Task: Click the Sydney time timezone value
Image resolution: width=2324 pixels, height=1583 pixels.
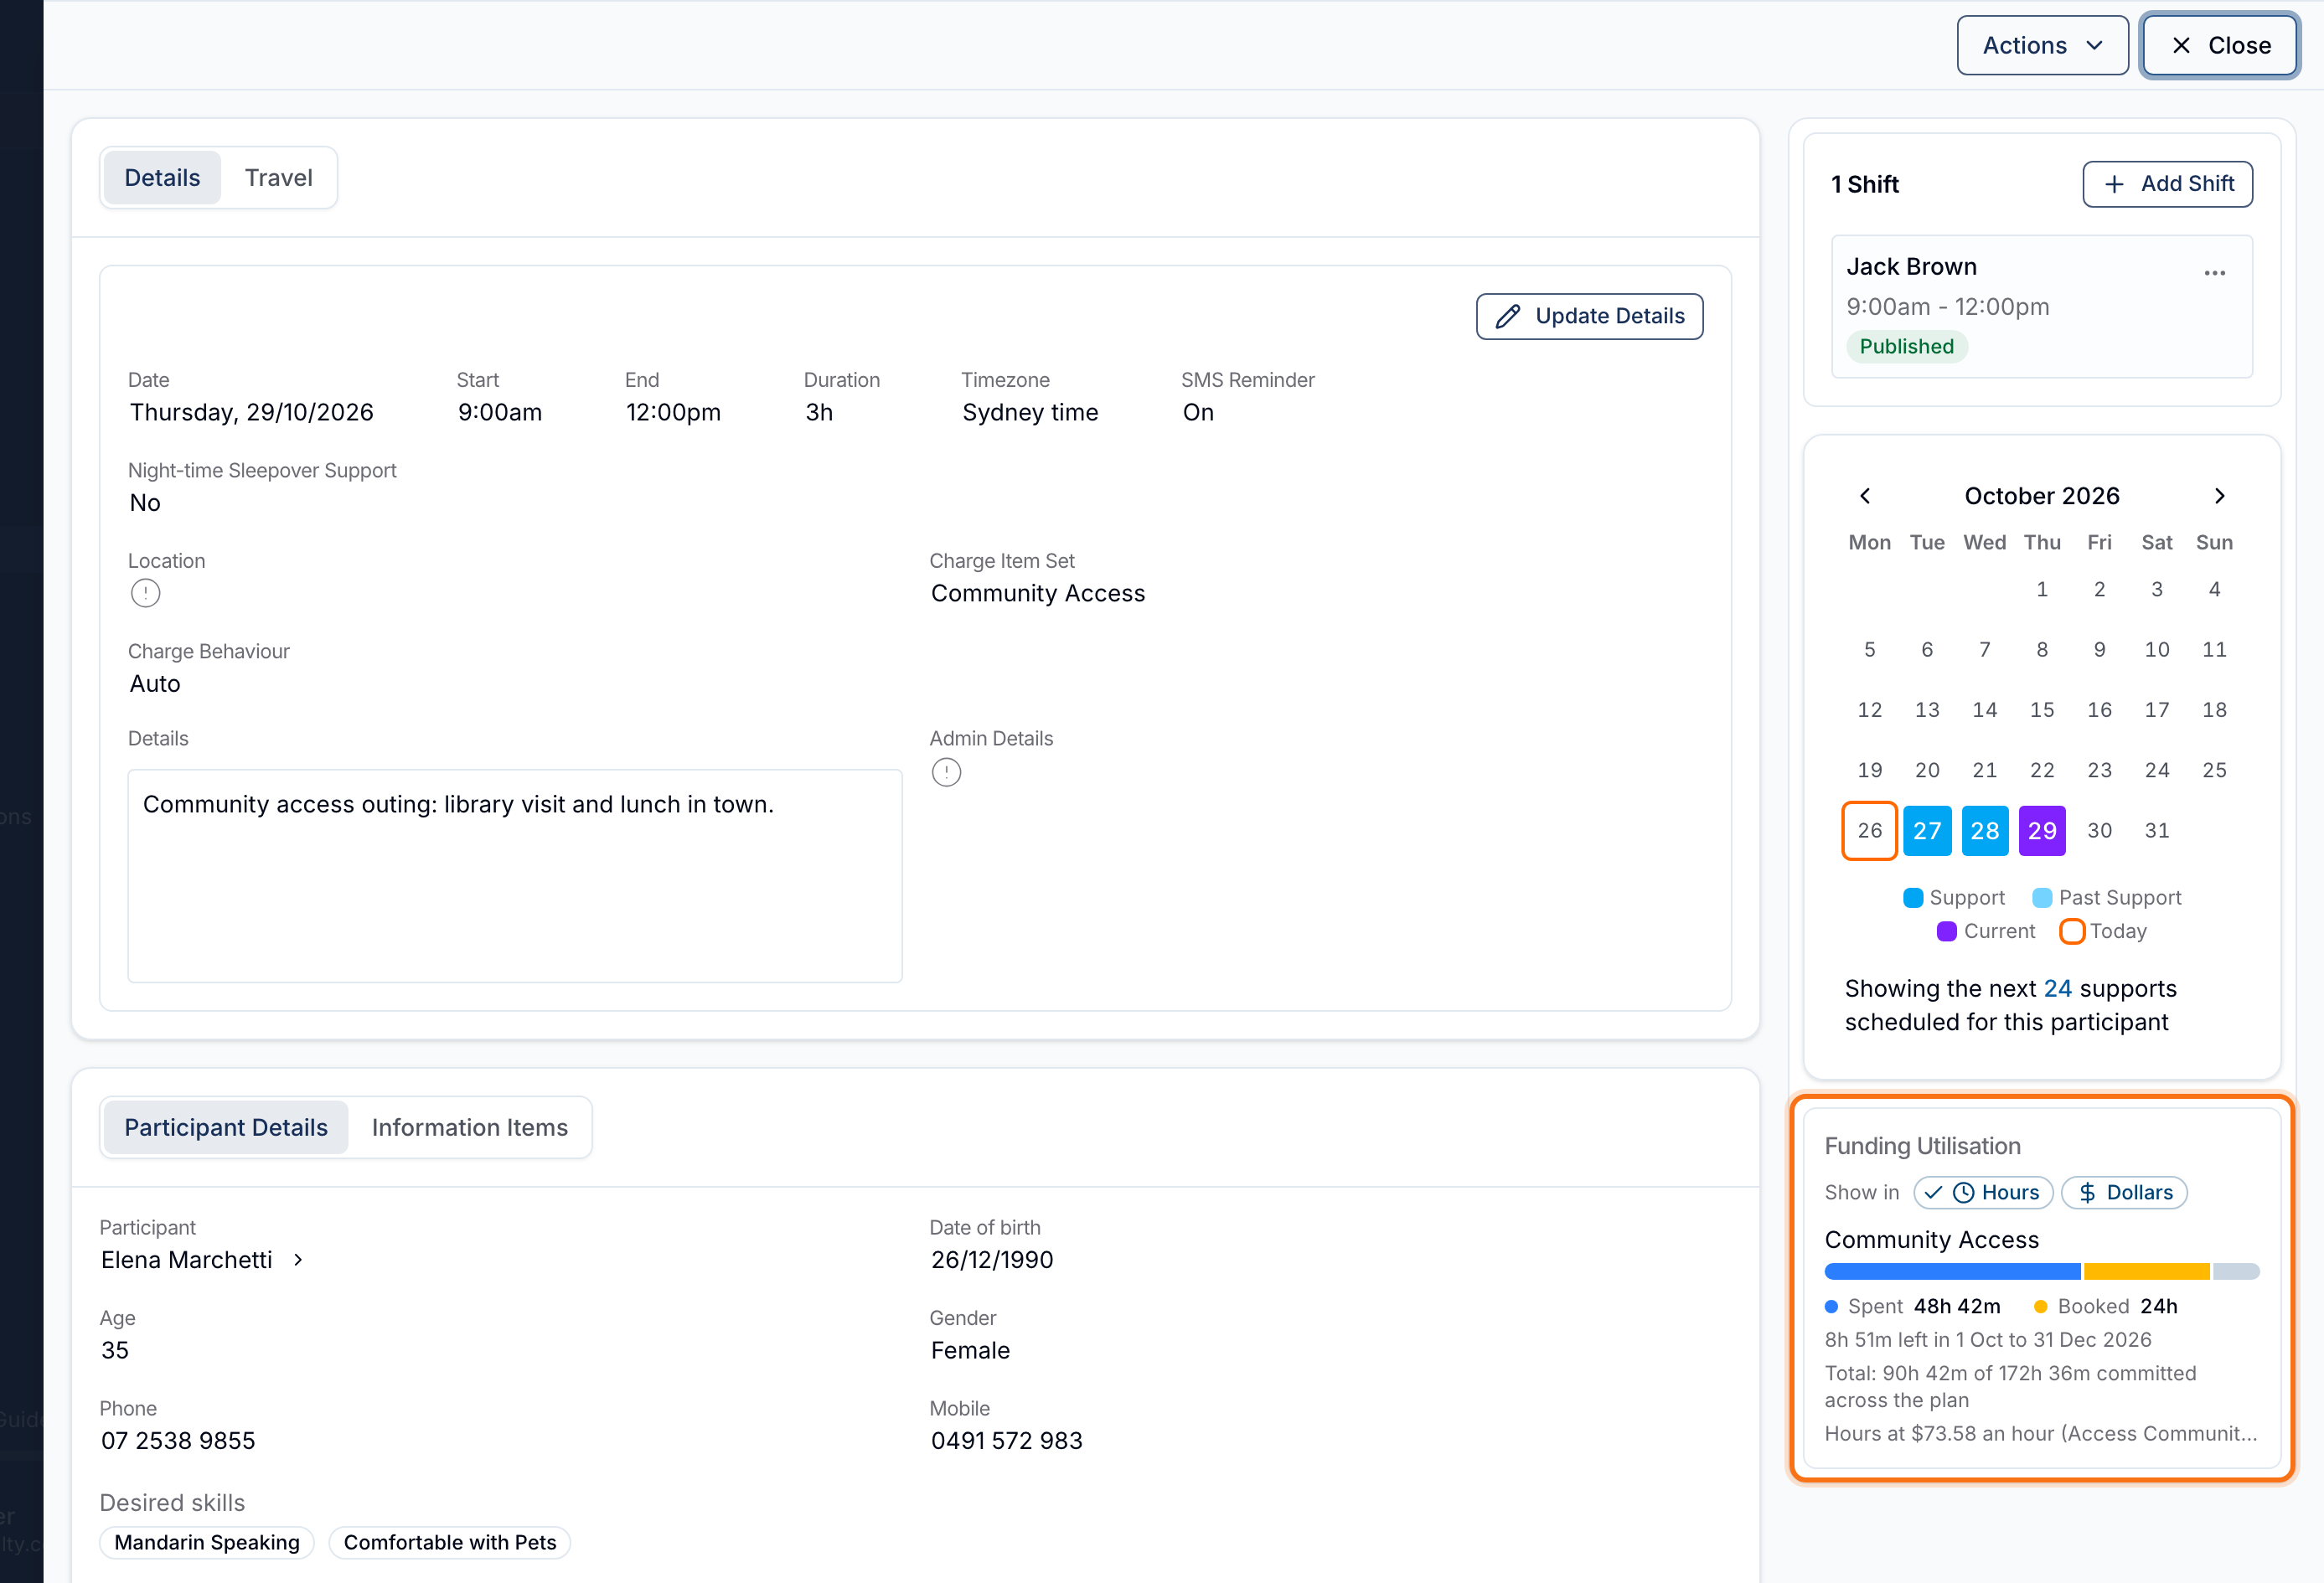Action: click(x=1030, y=413)
